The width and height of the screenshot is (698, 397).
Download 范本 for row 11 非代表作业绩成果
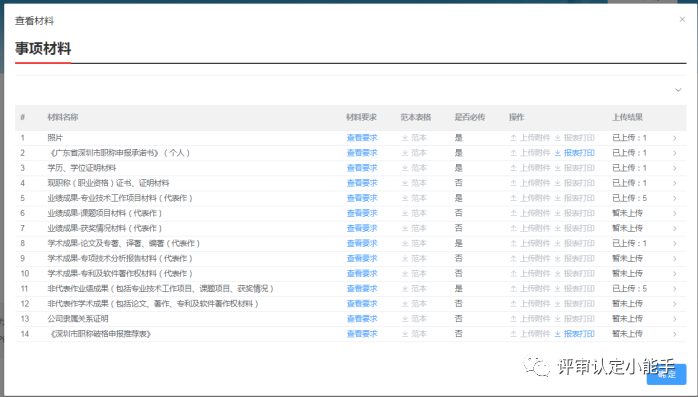414,288
